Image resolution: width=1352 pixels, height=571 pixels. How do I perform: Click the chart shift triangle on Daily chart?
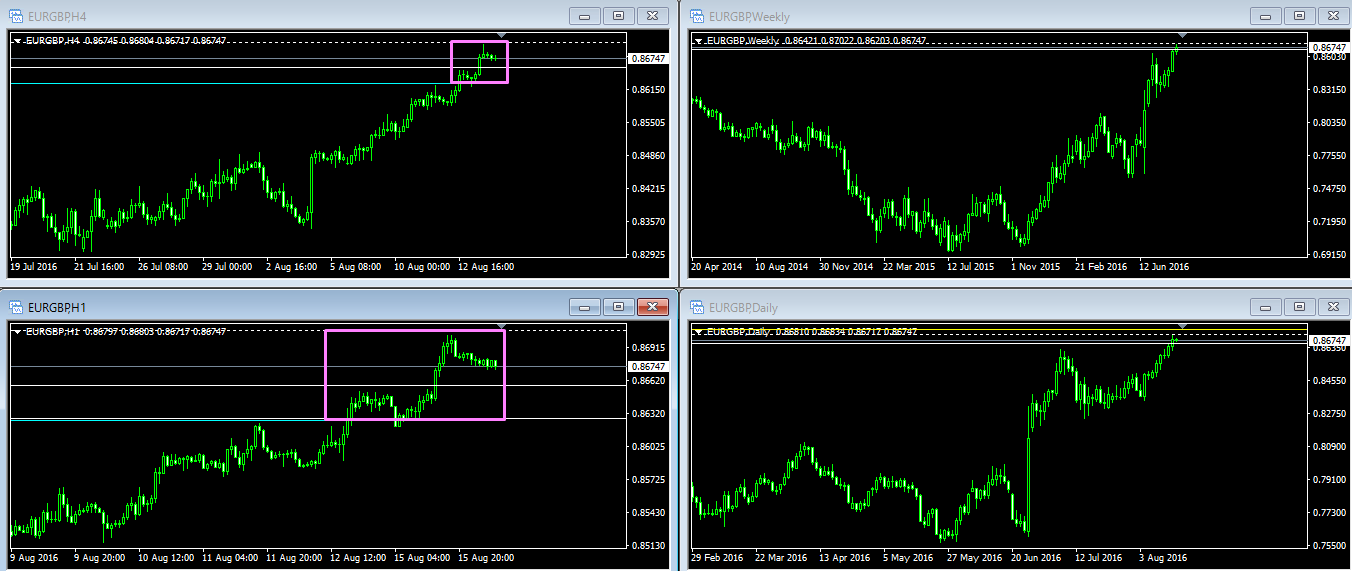1182,327
